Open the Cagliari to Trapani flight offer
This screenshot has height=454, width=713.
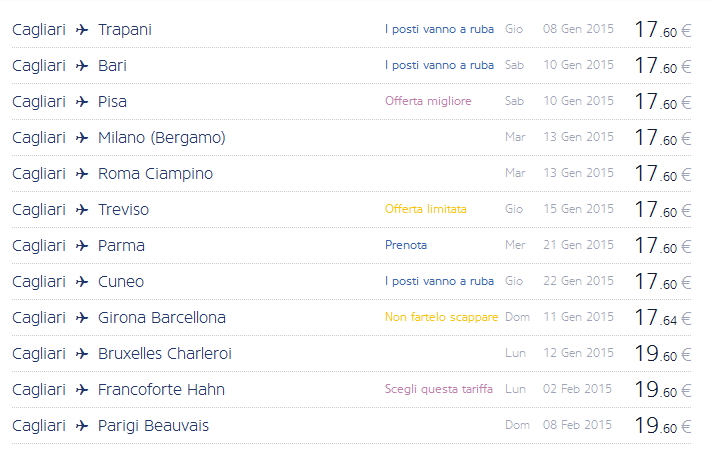pos(125,30)
